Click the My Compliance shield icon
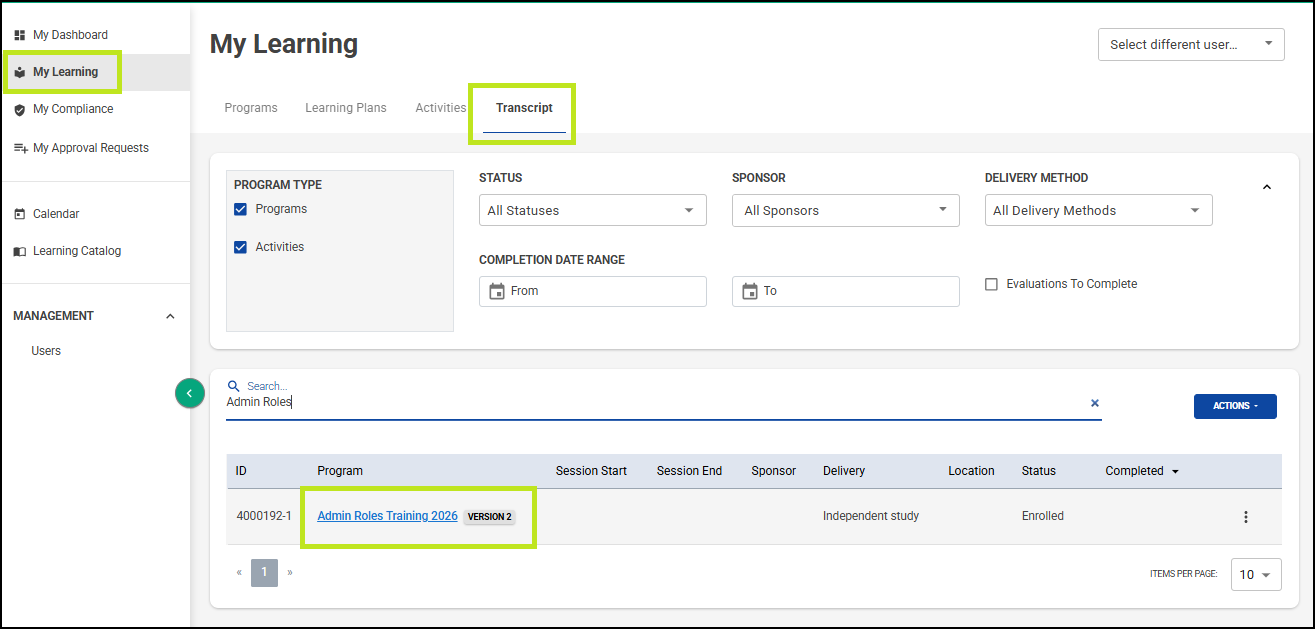This screenshot has height=629, width=1315. pyautogui.click(x=20, y=110)
